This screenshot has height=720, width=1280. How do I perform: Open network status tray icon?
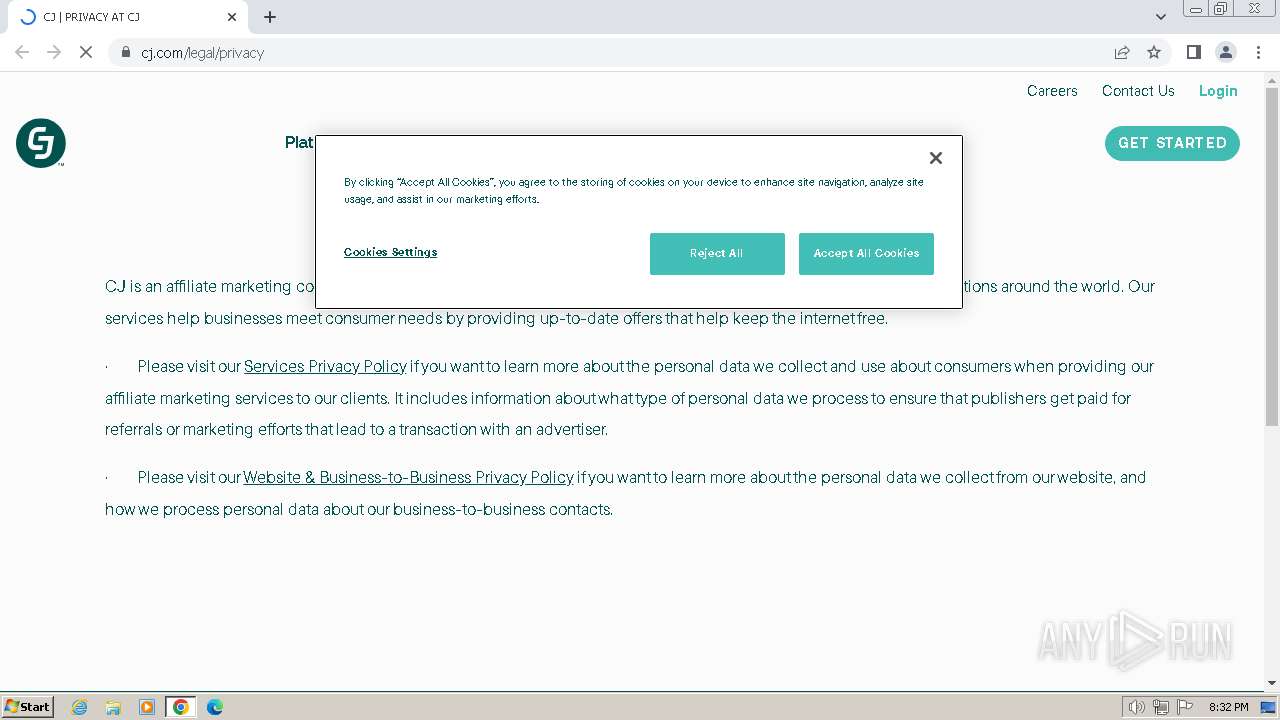[1161, 707]
